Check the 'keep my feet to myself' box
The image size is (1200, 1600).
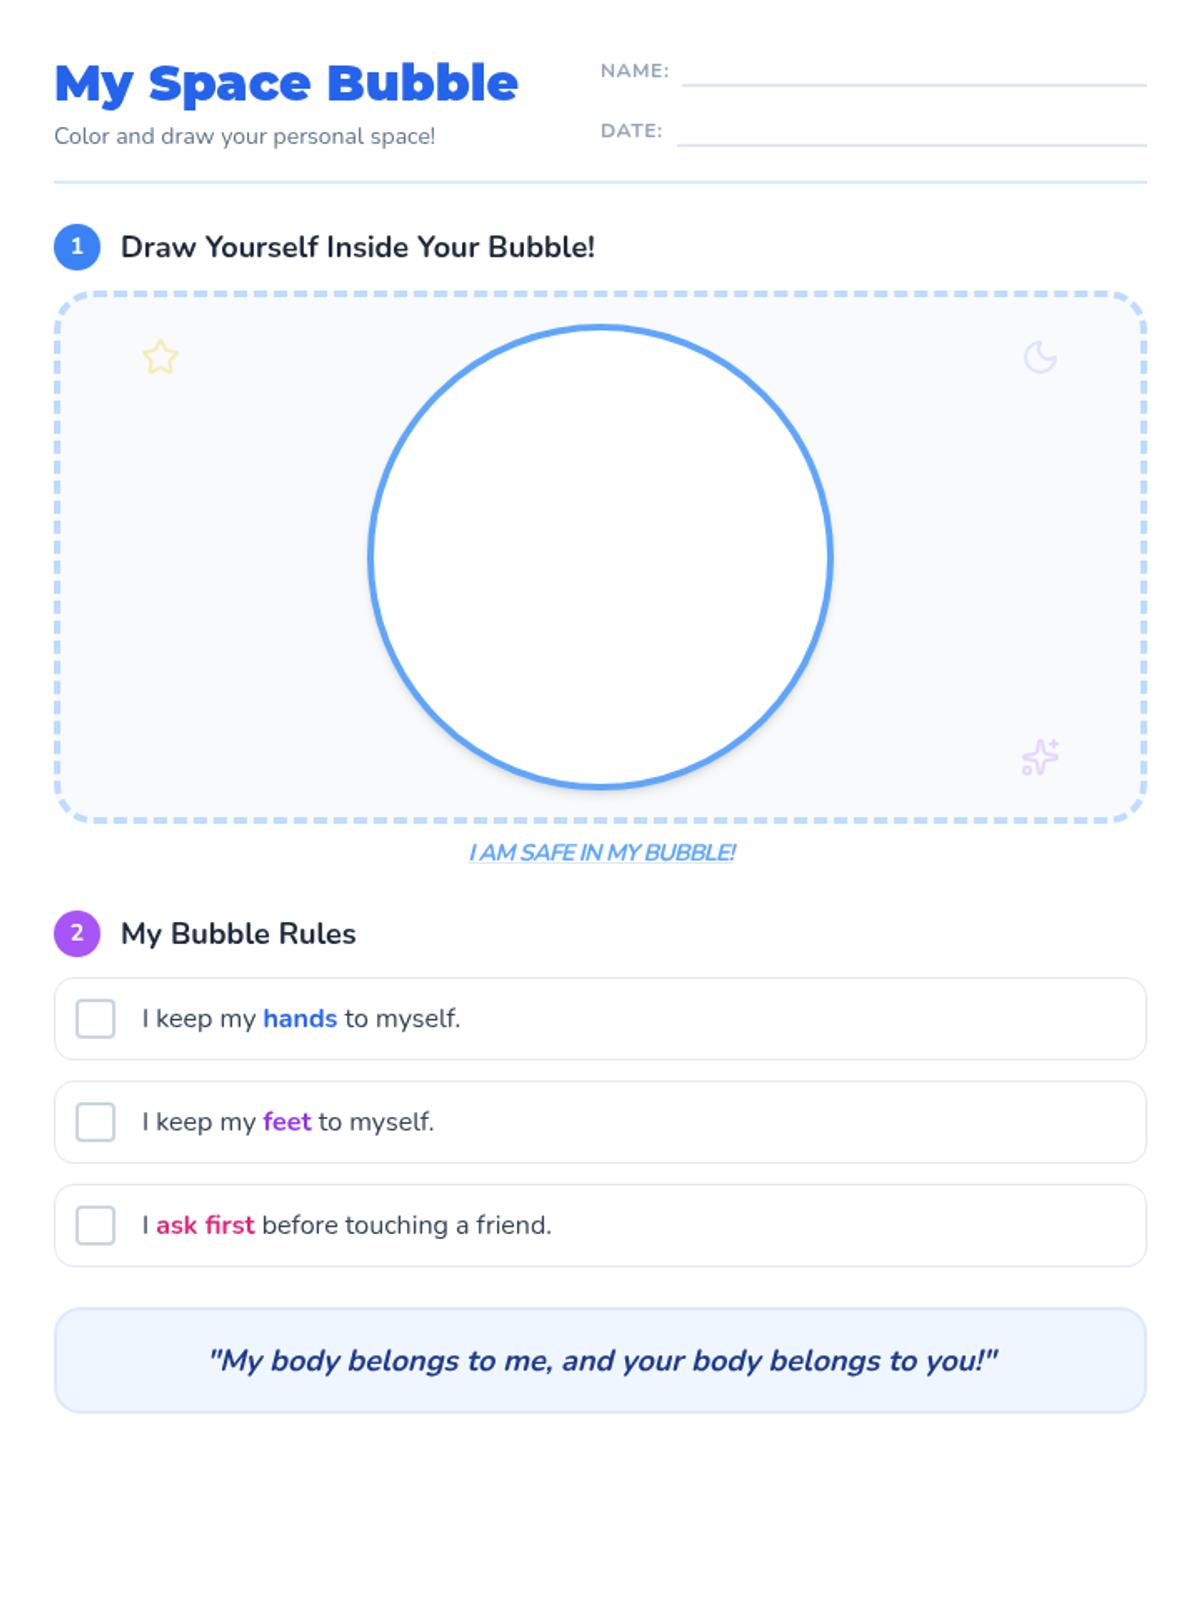click(x=96, y=1122)
